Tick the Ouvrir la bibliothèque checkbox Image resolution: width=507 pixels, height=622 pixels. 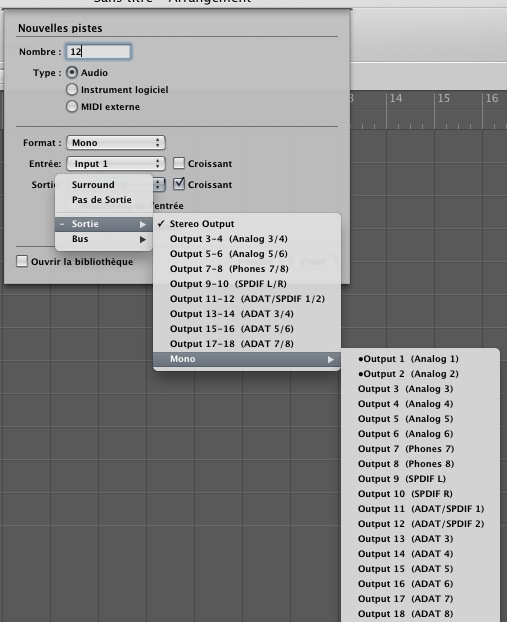click(22, 261)
